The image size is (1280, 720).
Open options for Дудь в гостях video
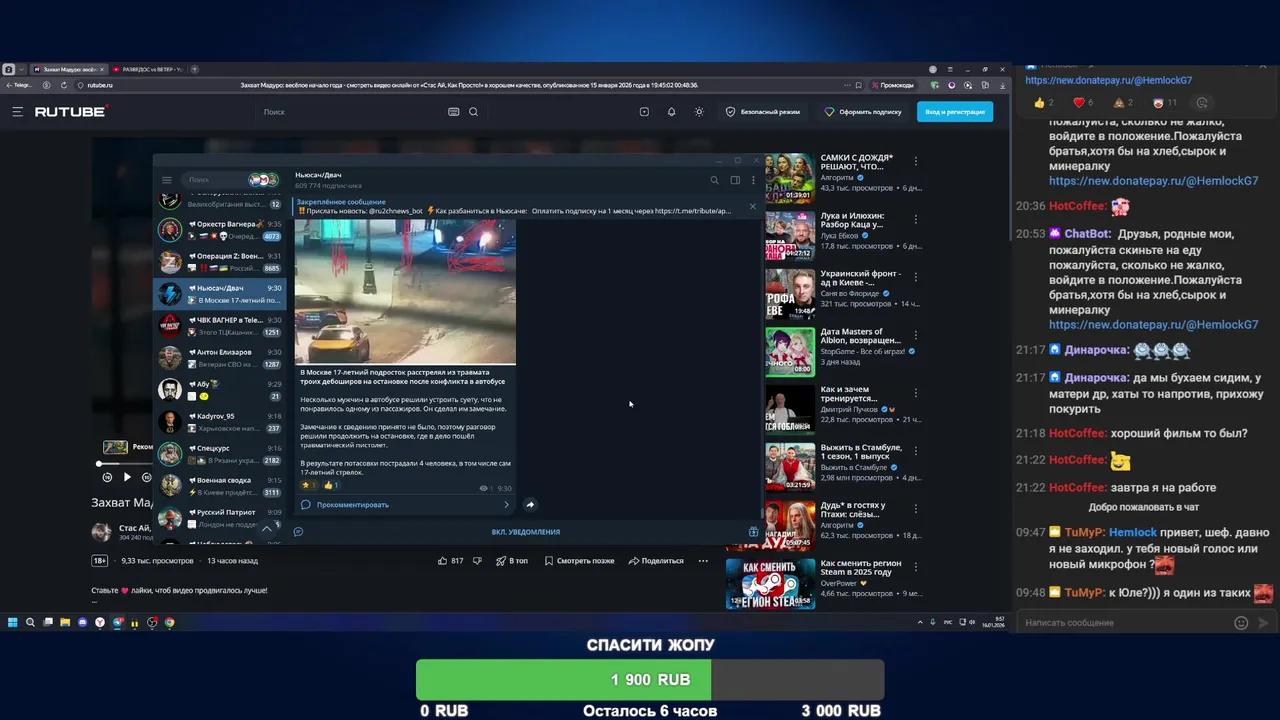[915, 509]
